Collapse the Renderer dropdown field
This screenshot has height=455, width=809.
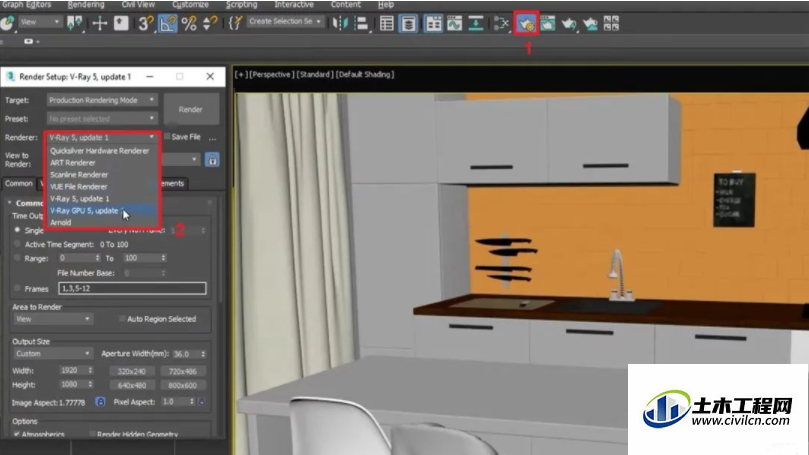pyautogui.click(x=102, y=138)
